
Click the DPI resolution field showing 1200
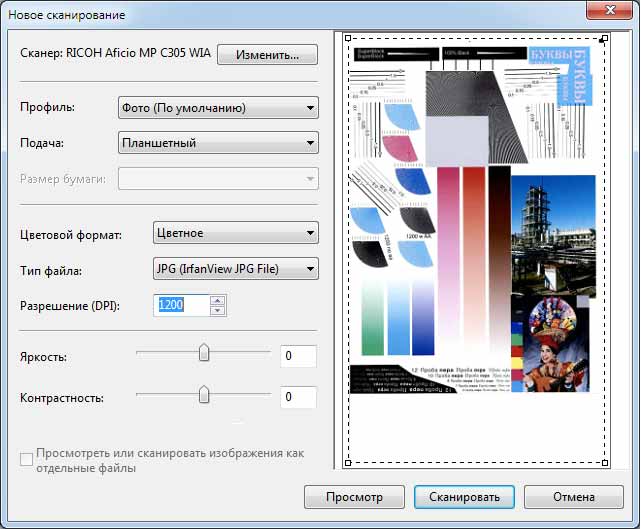[x=182, y=305]
